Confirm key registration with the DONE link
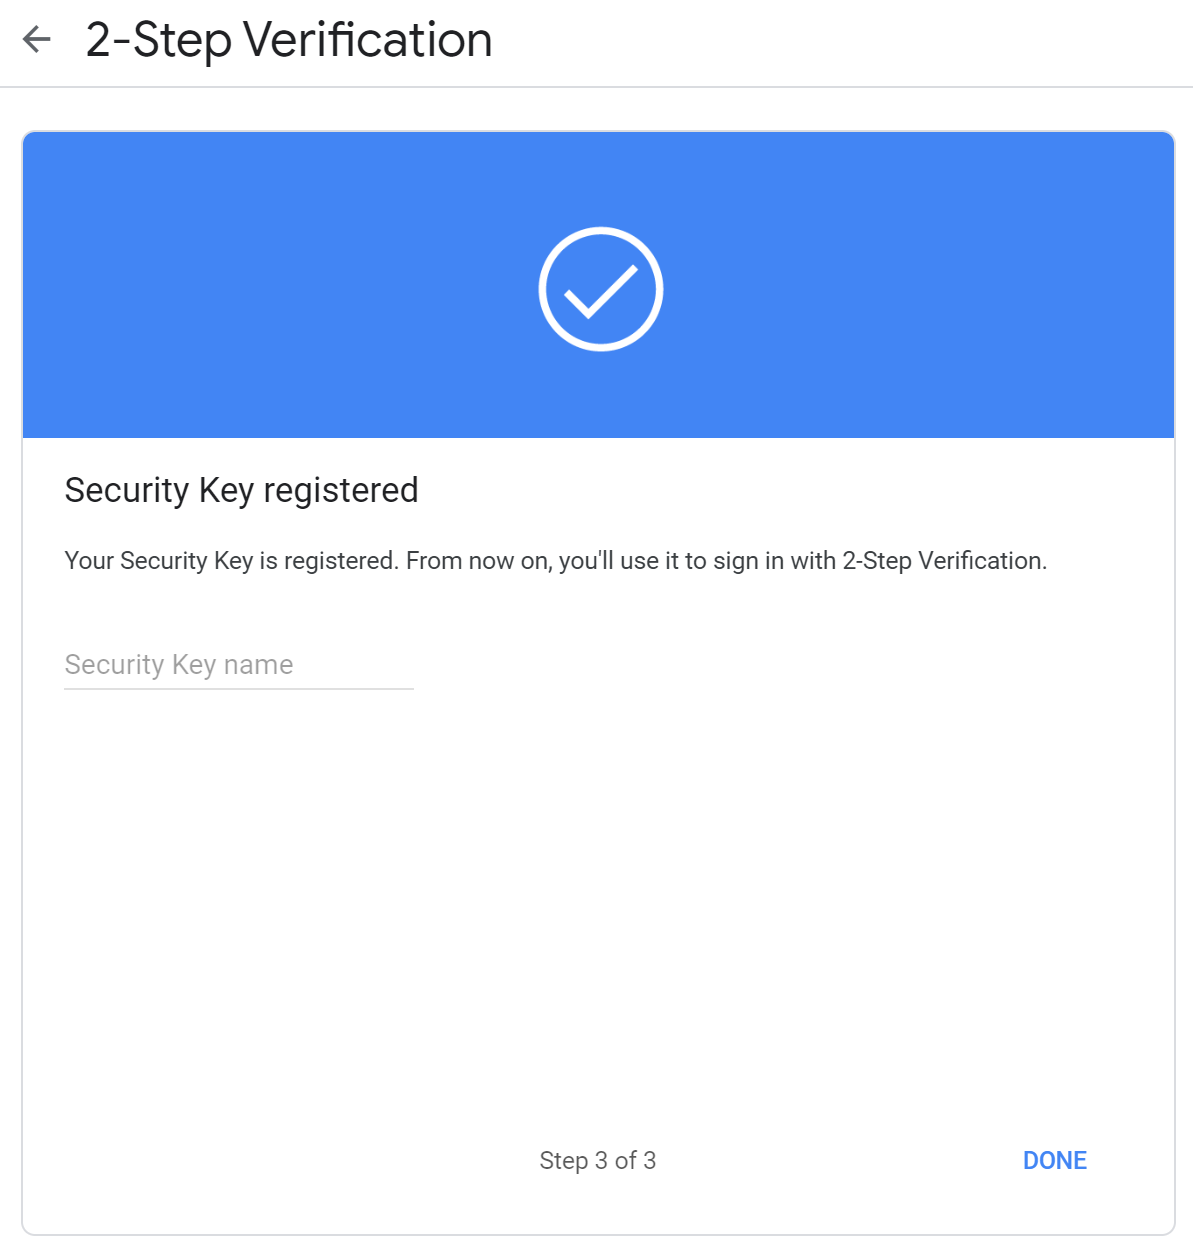 [1054, 1160]
